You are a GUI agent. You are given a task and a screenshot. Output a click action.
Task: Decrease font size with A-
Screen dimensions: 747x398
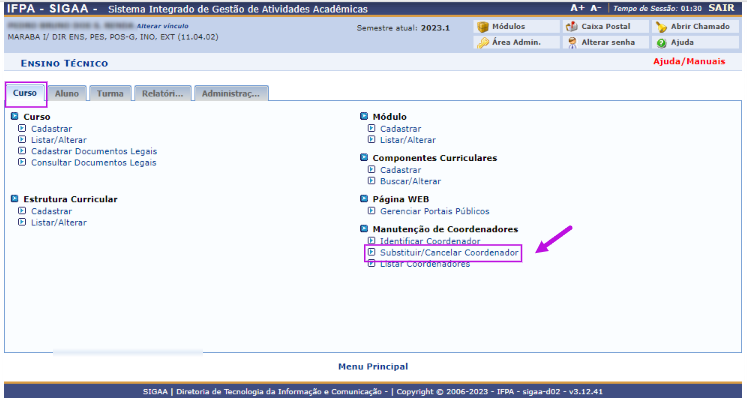pos(596,8)
